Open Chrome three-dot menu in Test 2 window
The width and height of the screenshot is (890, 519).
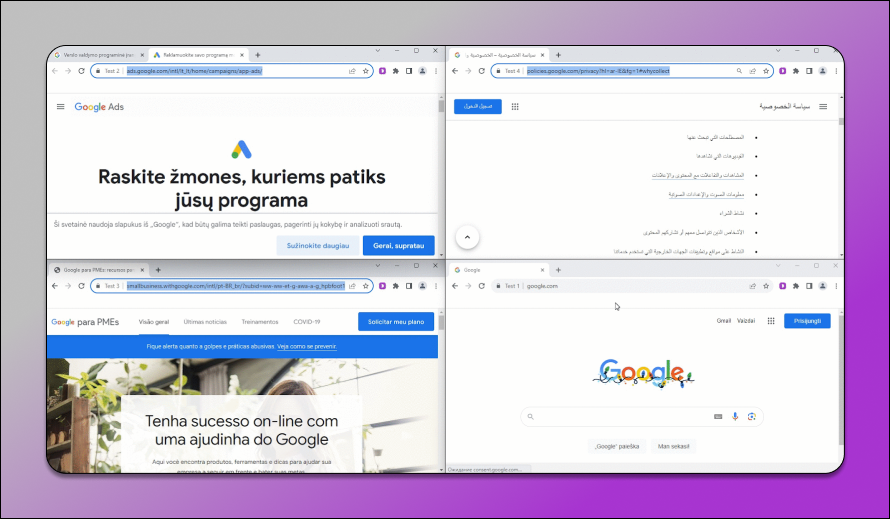(436, 71)
